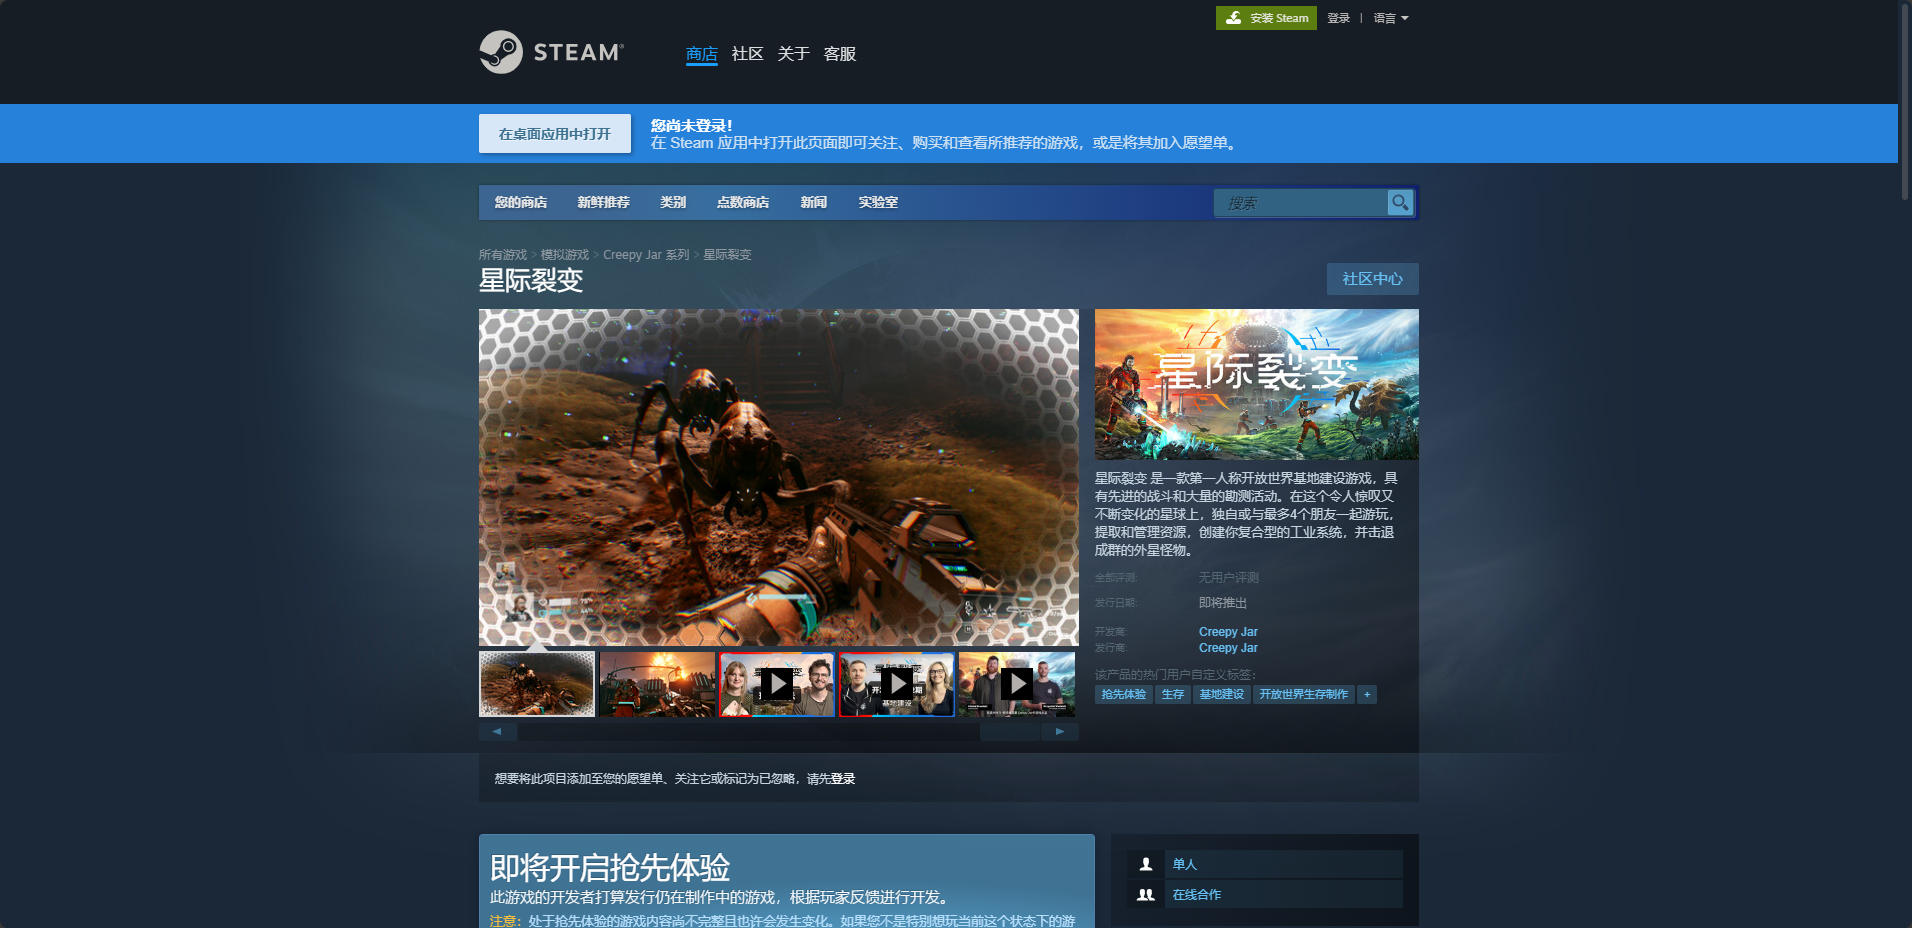Play the fourth thumbnail video
Viewport: 1912px width, 928px height.
click(897, 684)
